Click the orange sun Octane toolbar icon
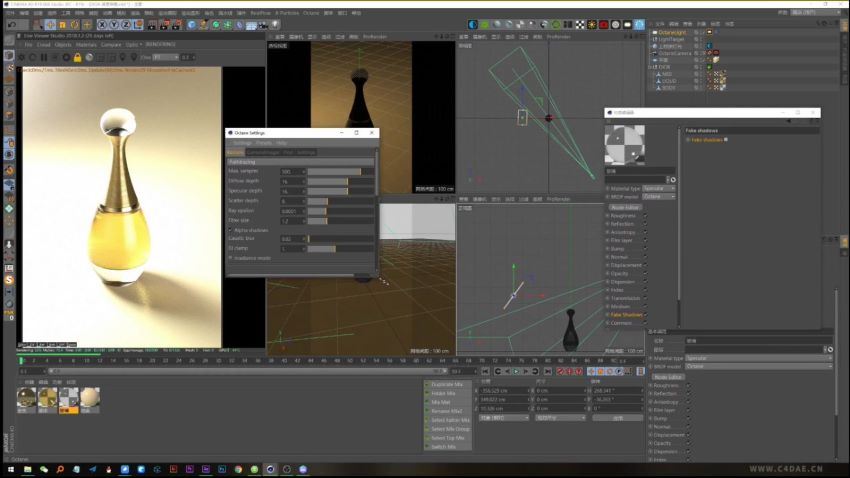 [591, 24]
